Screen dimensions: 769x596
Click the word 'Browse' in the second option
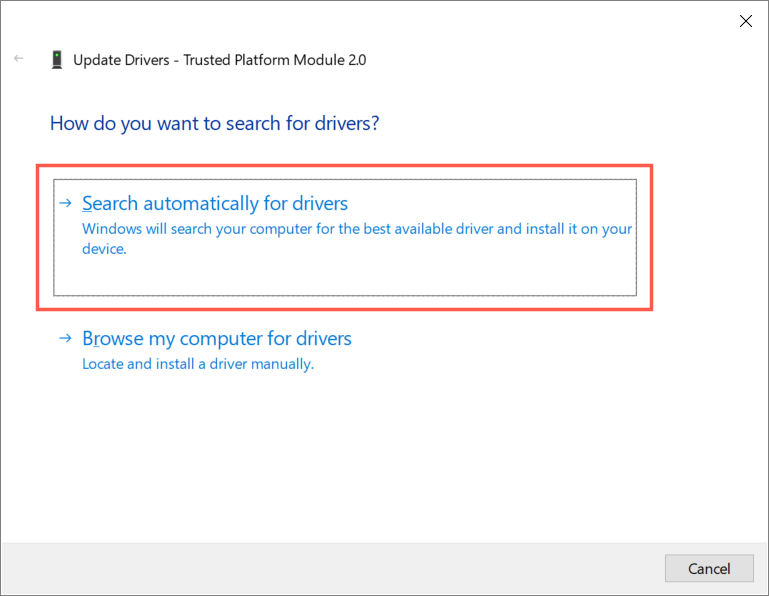[x=113, y=339]
